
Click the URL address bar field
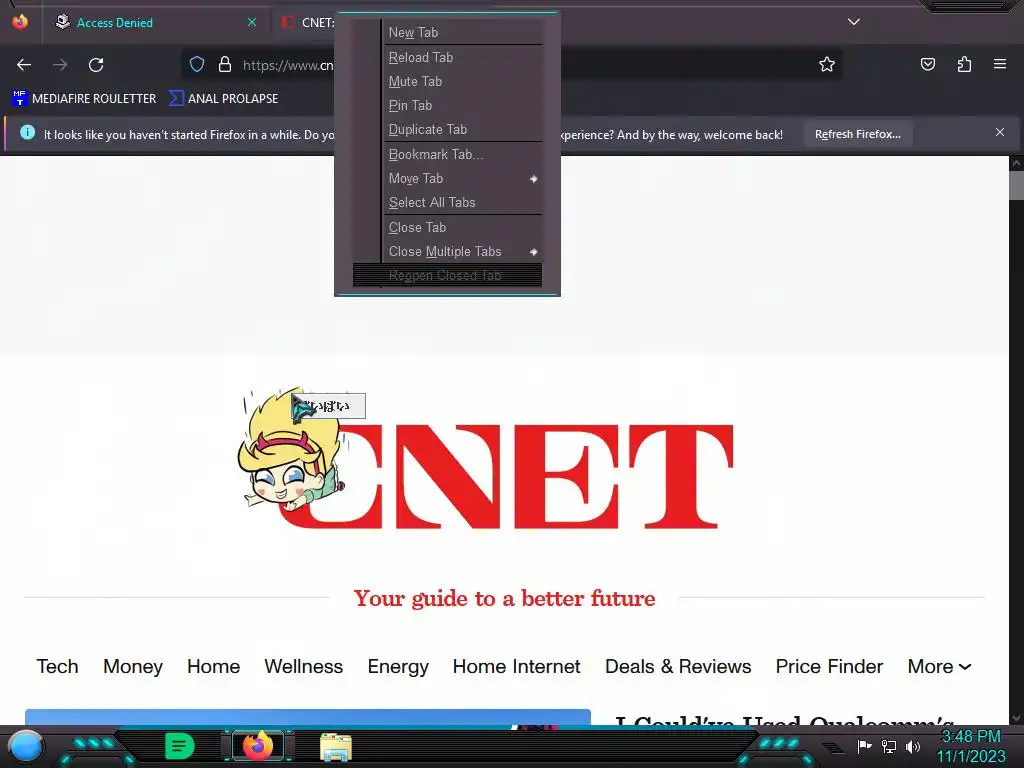511,64
